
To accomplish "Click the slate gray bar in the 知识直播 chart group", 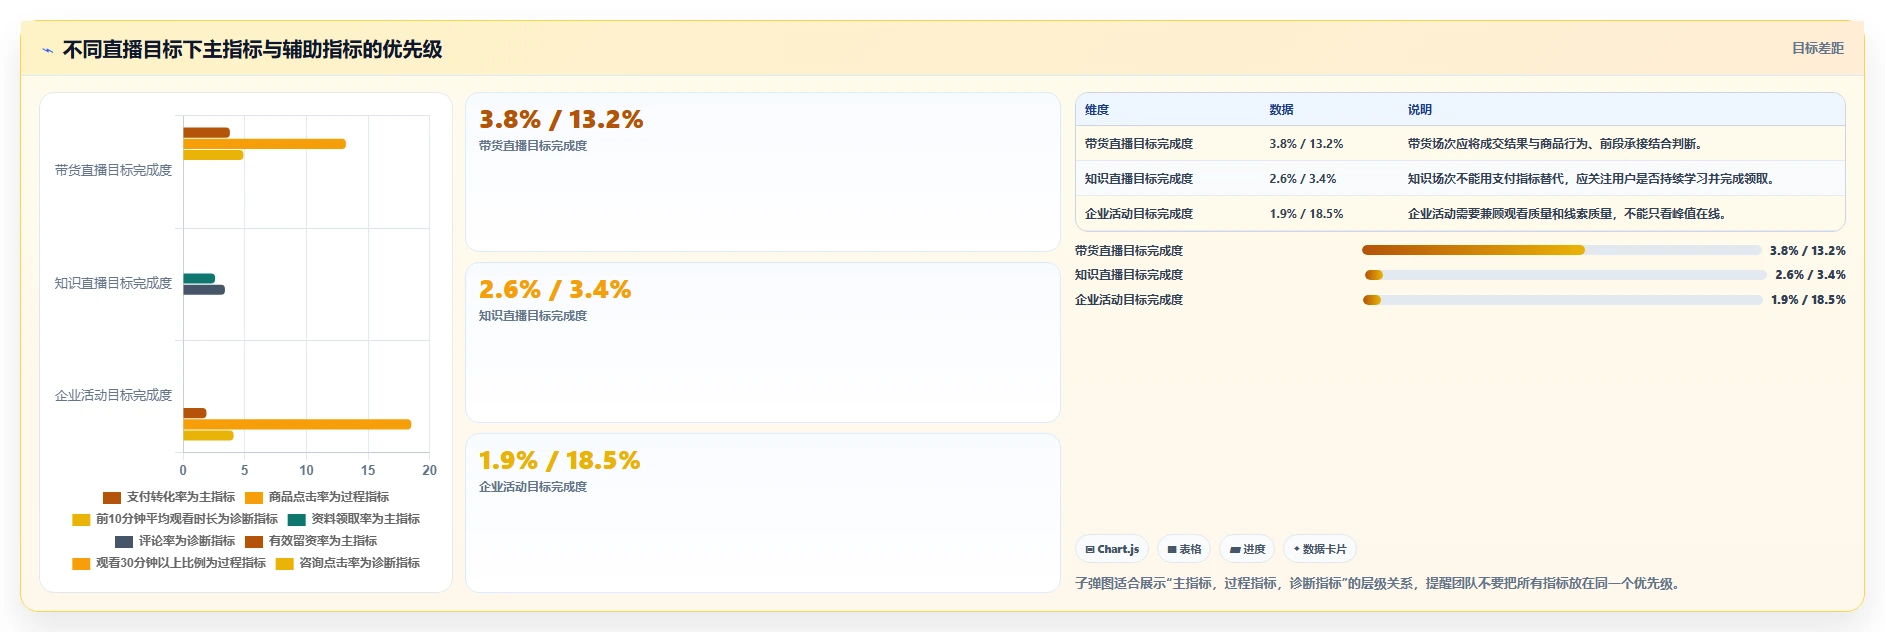I will coord(204,290).
